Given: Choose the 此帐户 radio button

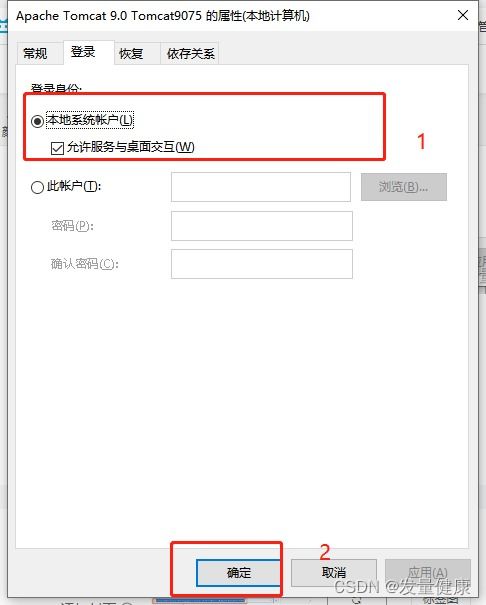Looking at the screenshot, I should click(x=37, y=188).
